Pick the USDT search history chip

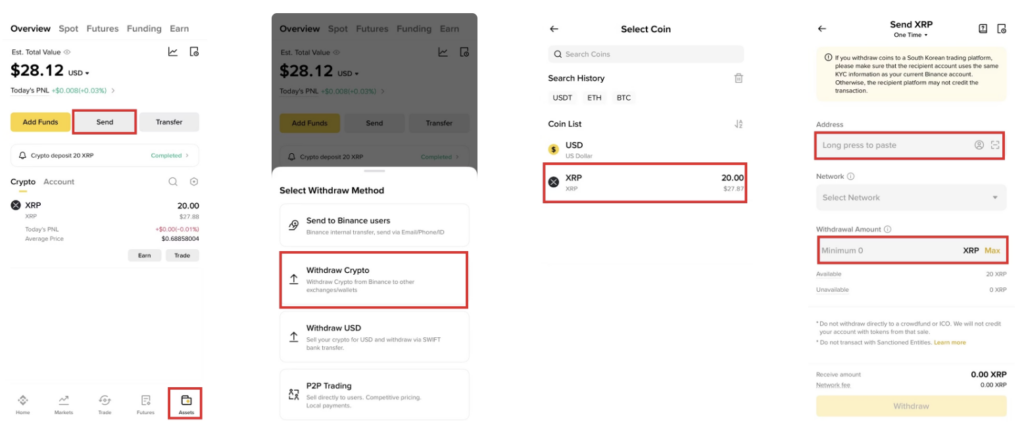[562, 98]
